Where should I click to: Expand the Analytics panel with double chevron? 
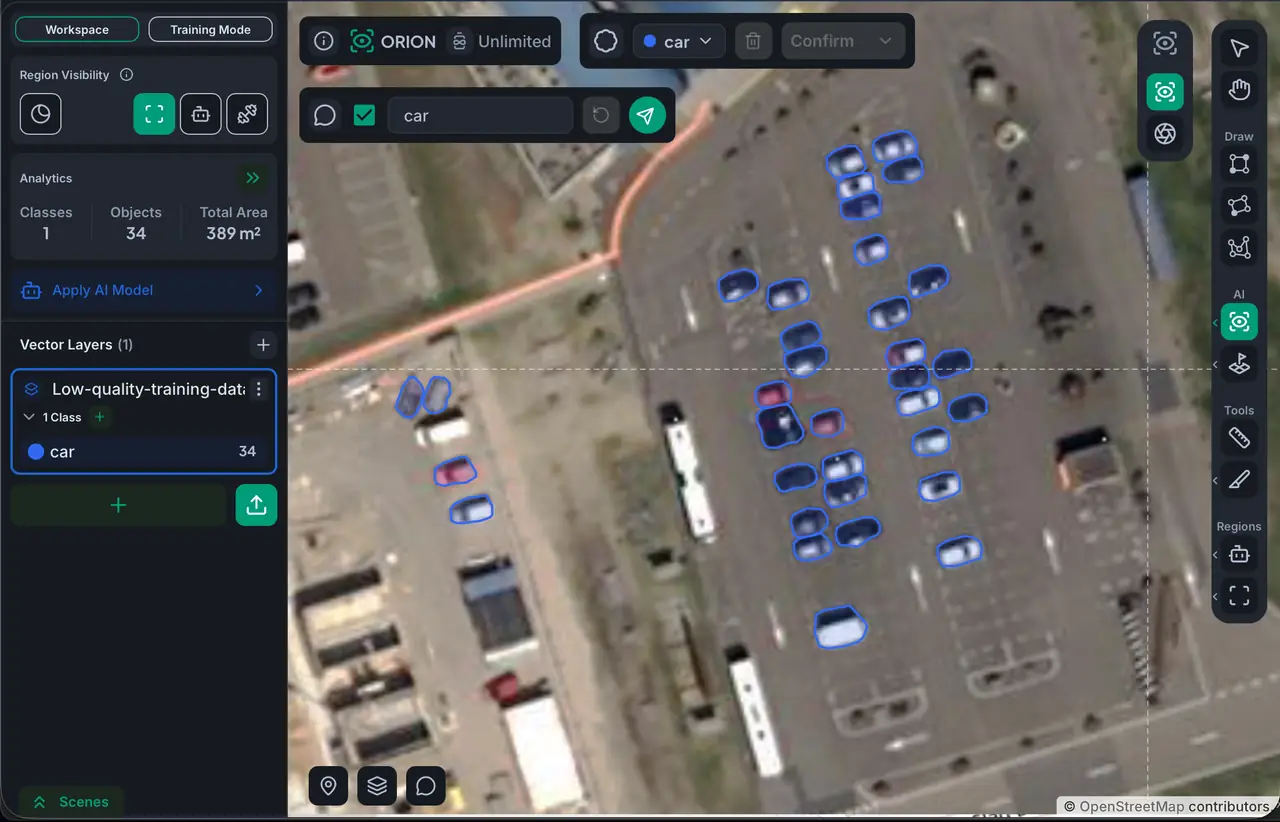(253, 178)
